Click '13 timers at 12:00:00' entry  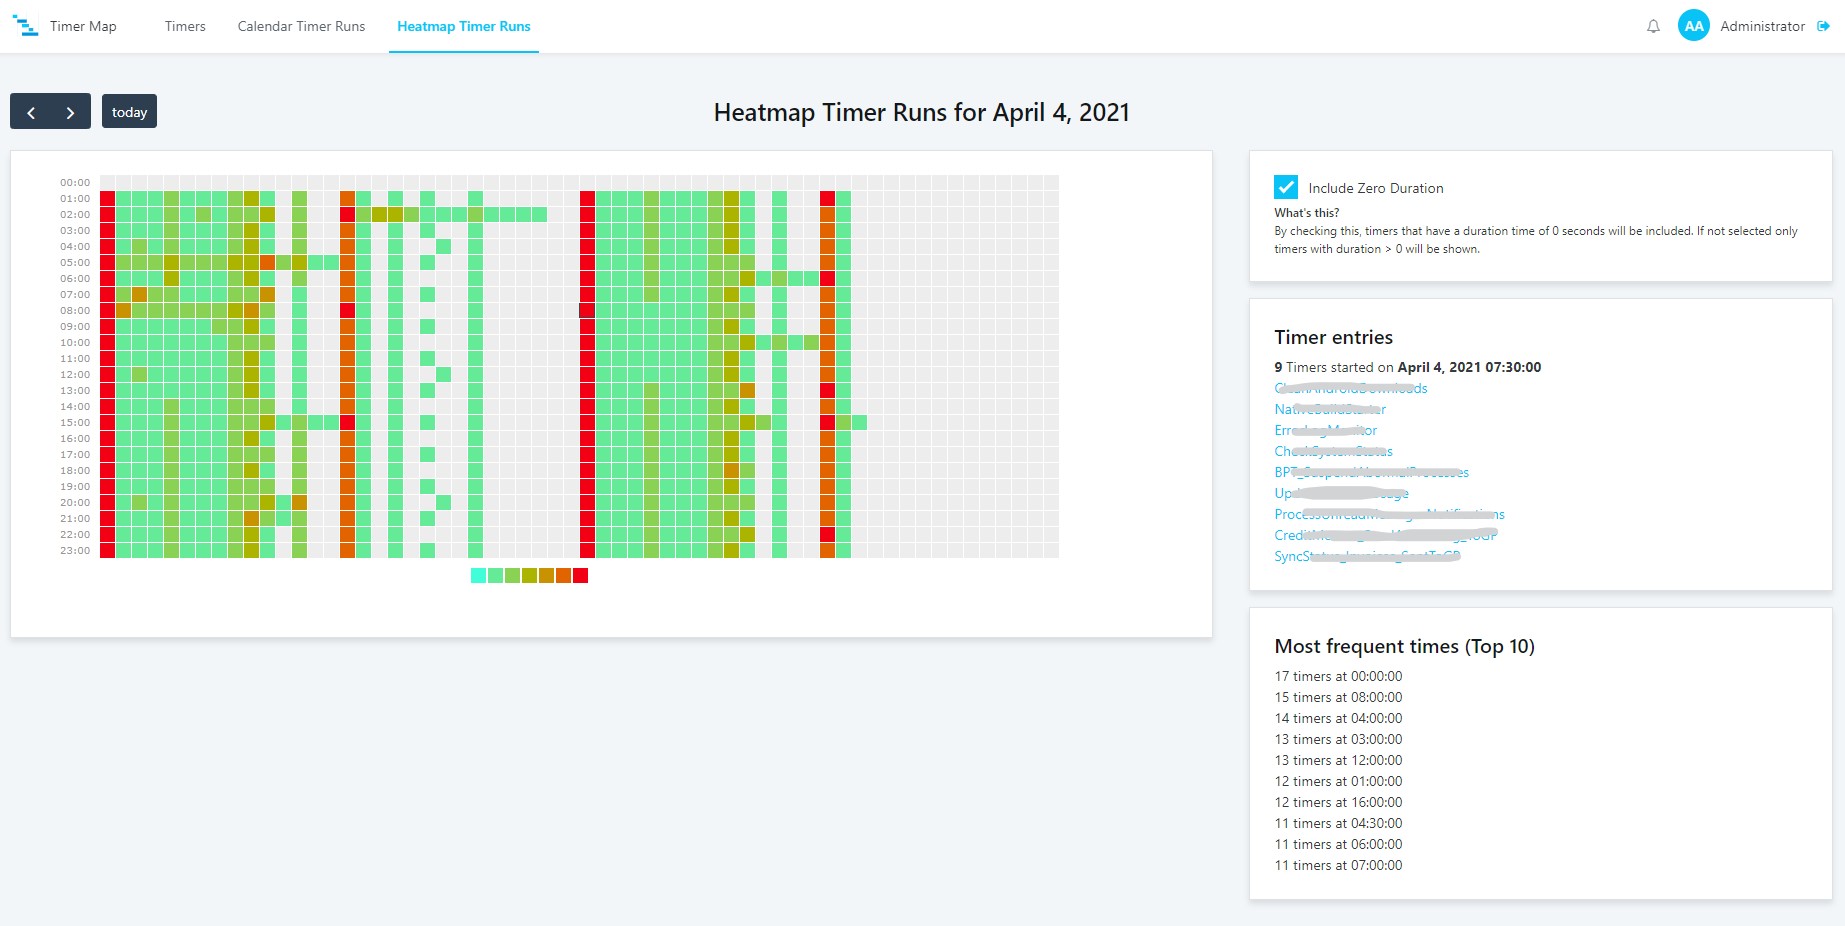1338,760
